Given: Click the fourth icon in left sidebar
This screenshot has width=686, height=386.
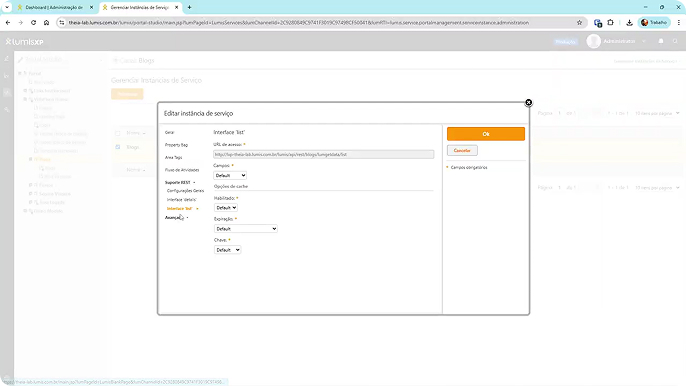Looking at the screenshot, I should 7,109.
